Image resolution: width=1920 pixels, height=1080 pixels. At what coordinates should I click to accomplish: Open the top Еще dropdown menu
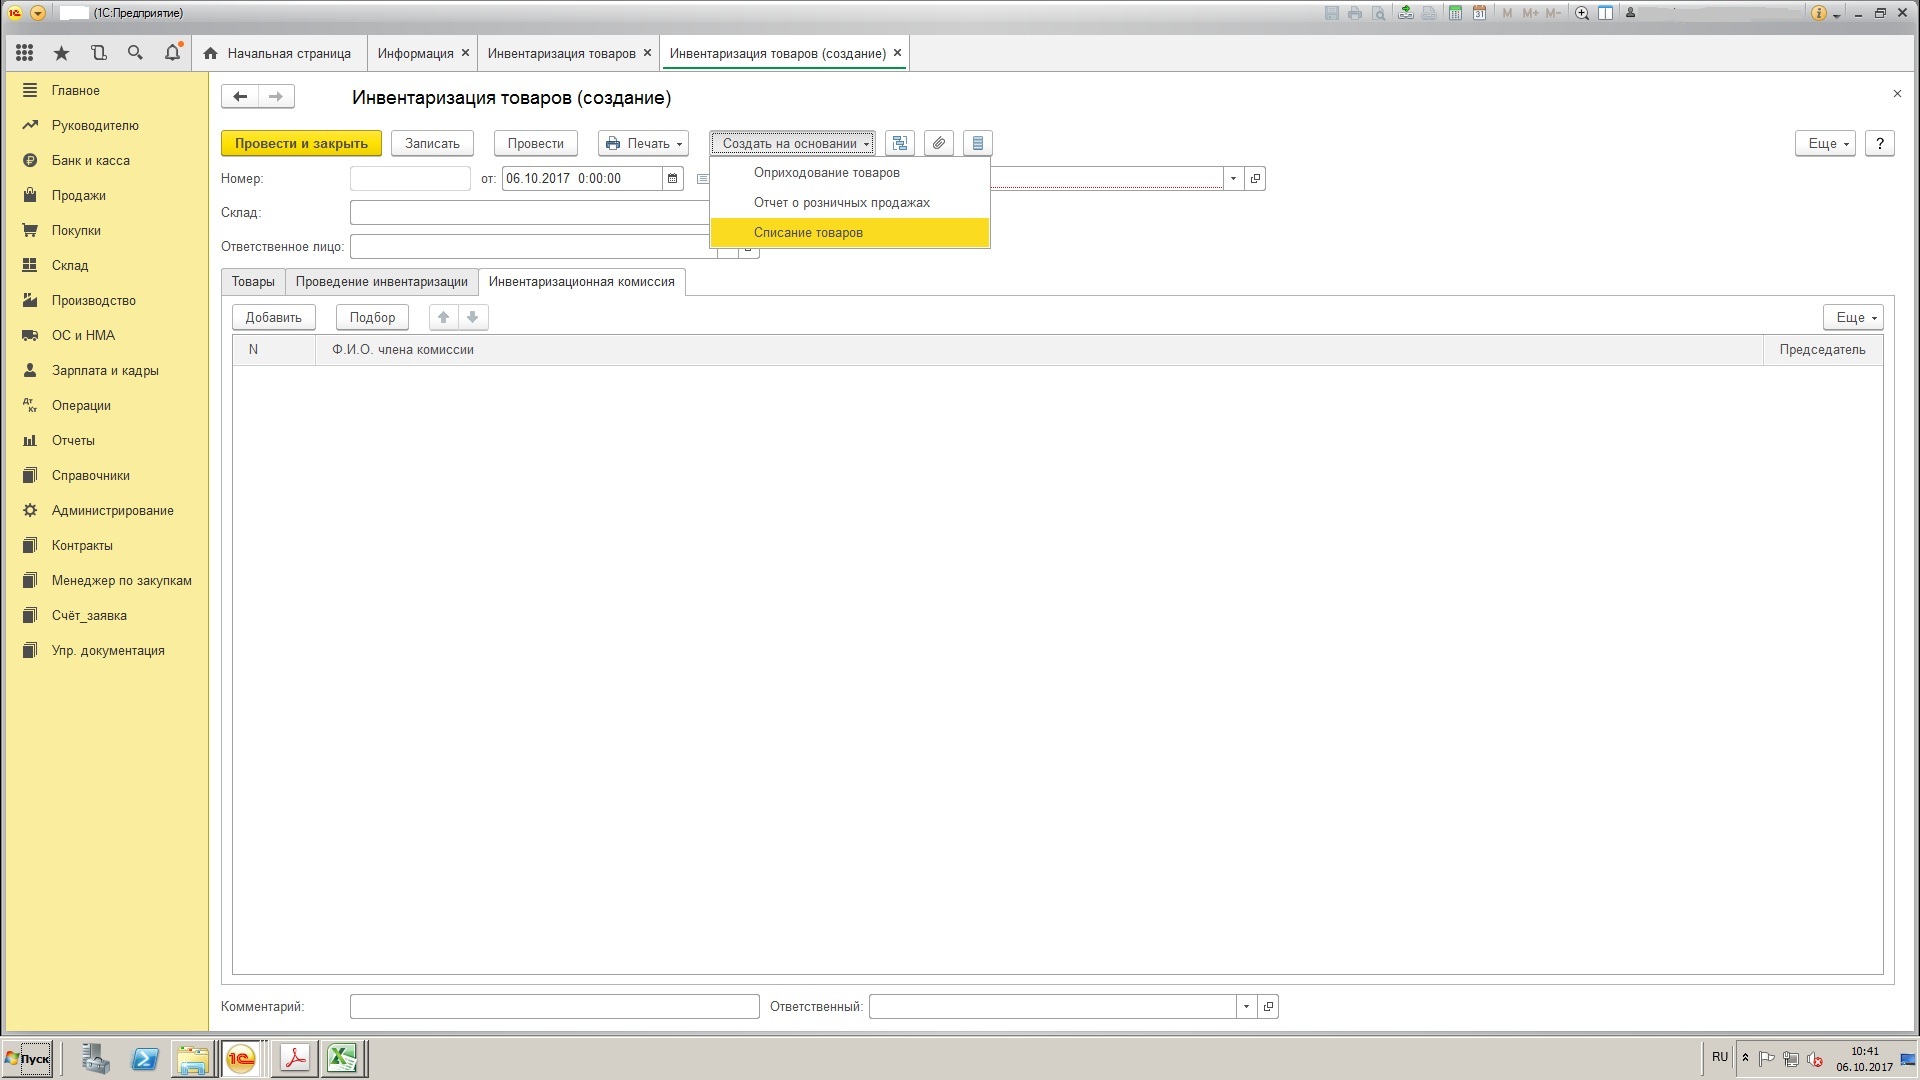point(1825,143)
